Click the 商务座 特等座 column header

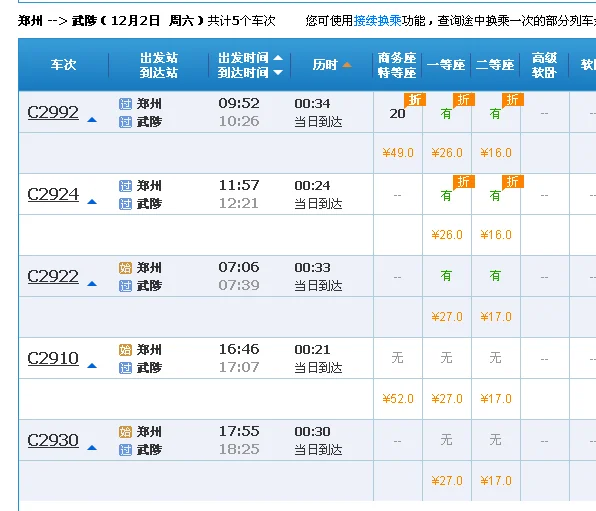tap(397, 65)
